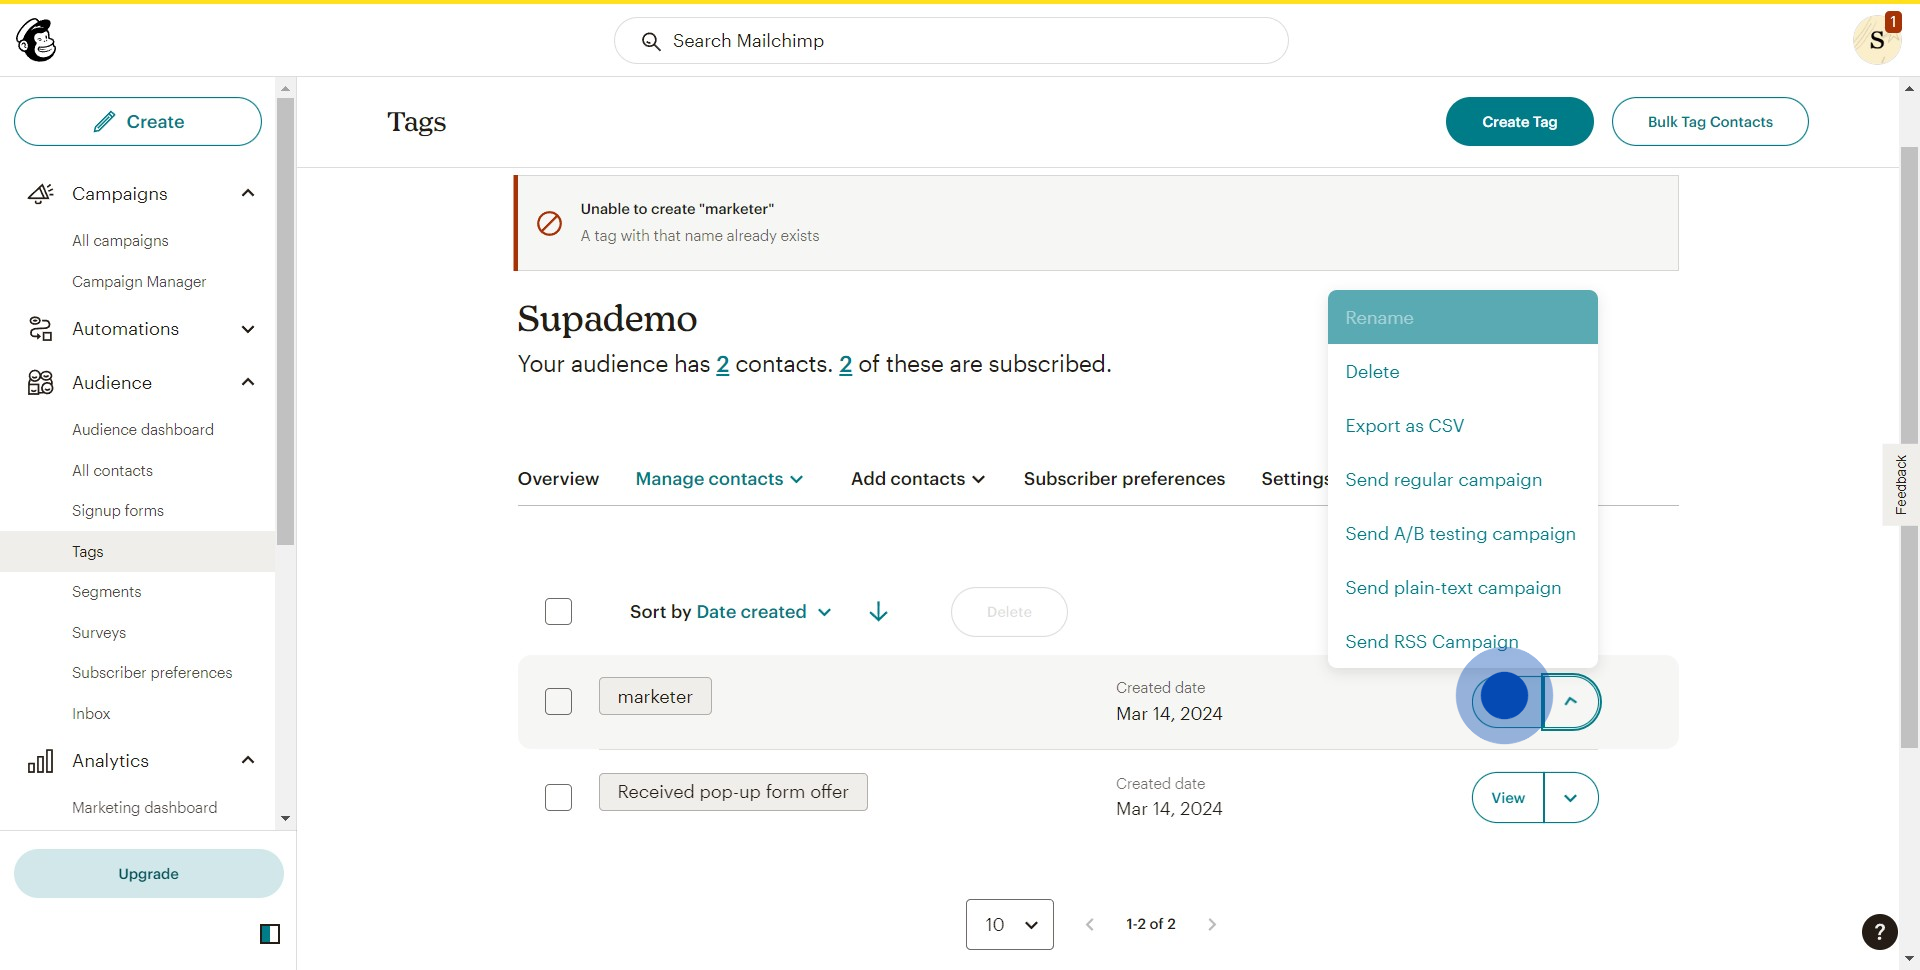Click the sort direction arrow icon
The height and width of the screenshot is (970, 1920).
(x=878, y=612)
